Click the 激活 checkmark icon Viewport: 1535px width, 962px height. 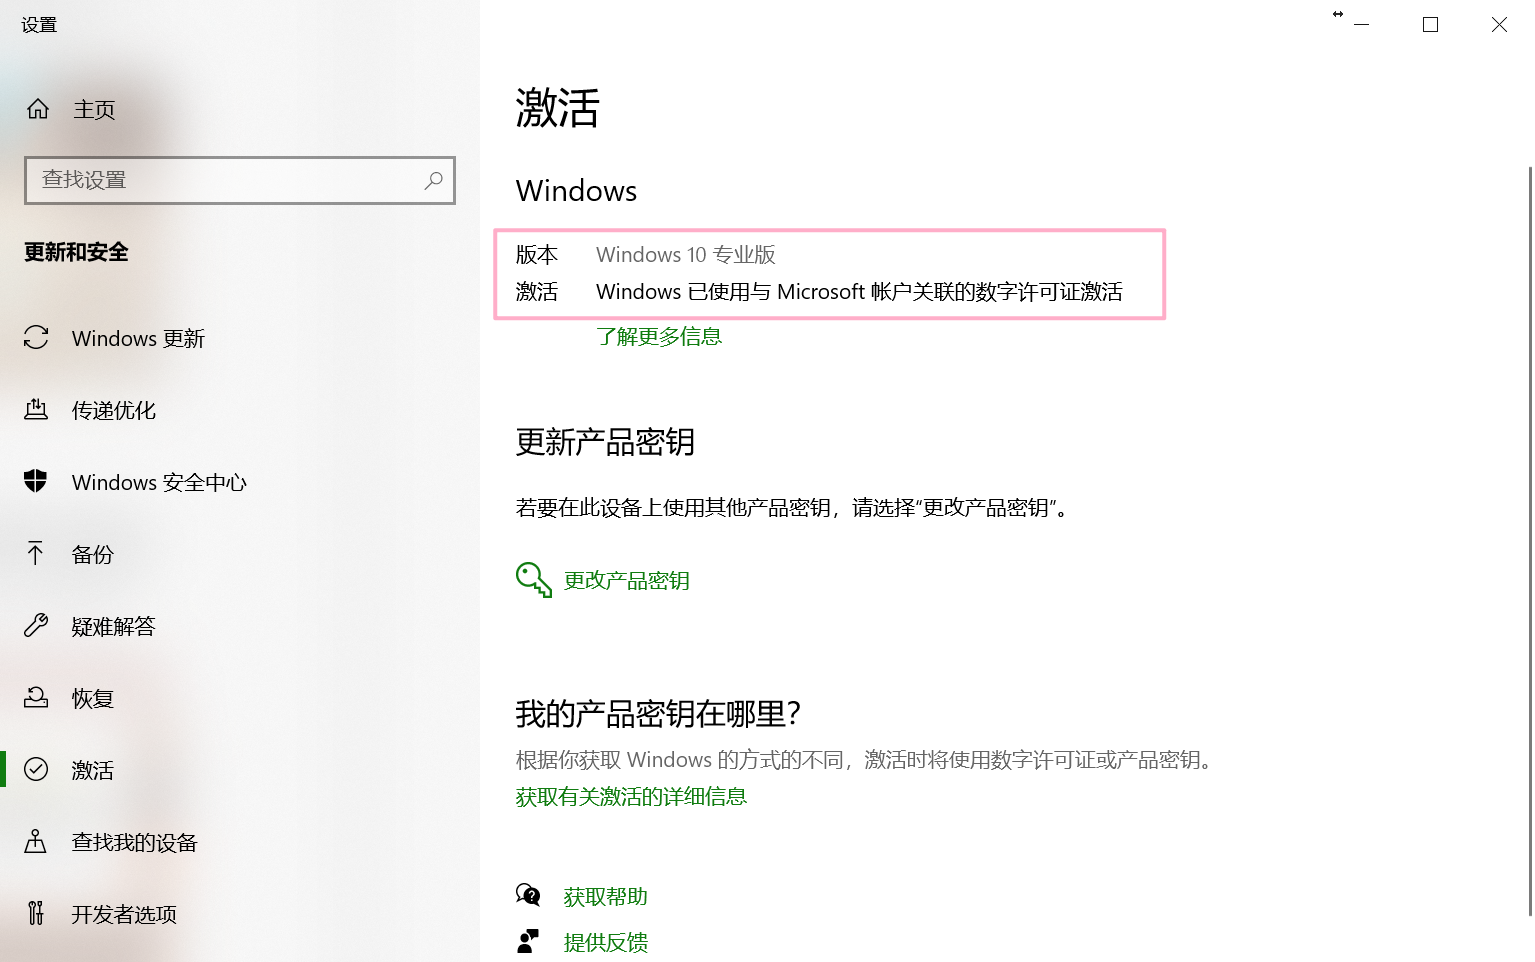pos(36,769)
